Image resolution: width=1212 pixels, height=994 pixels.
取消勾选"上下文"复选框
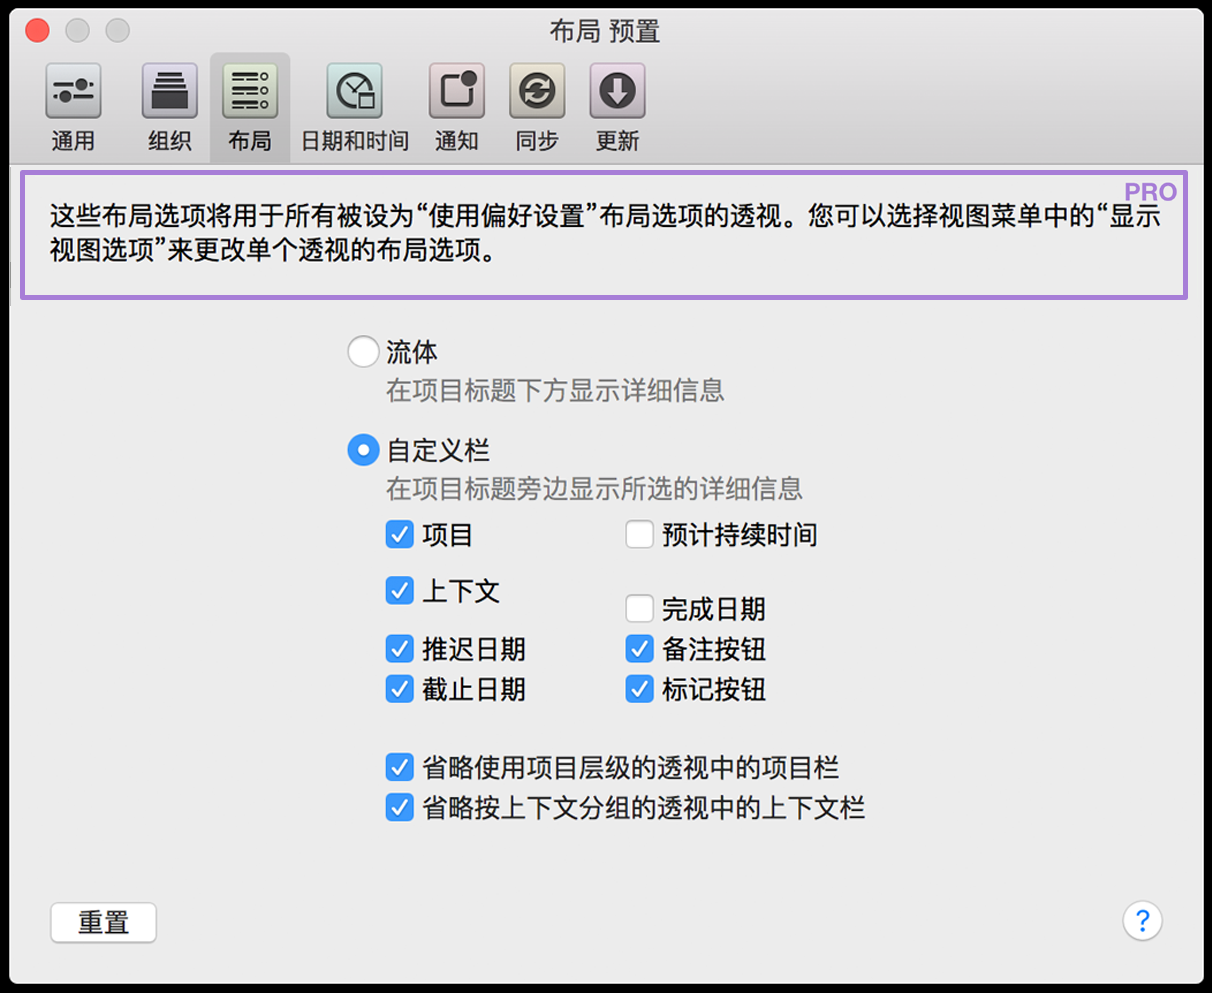click(x=399, y=591)
